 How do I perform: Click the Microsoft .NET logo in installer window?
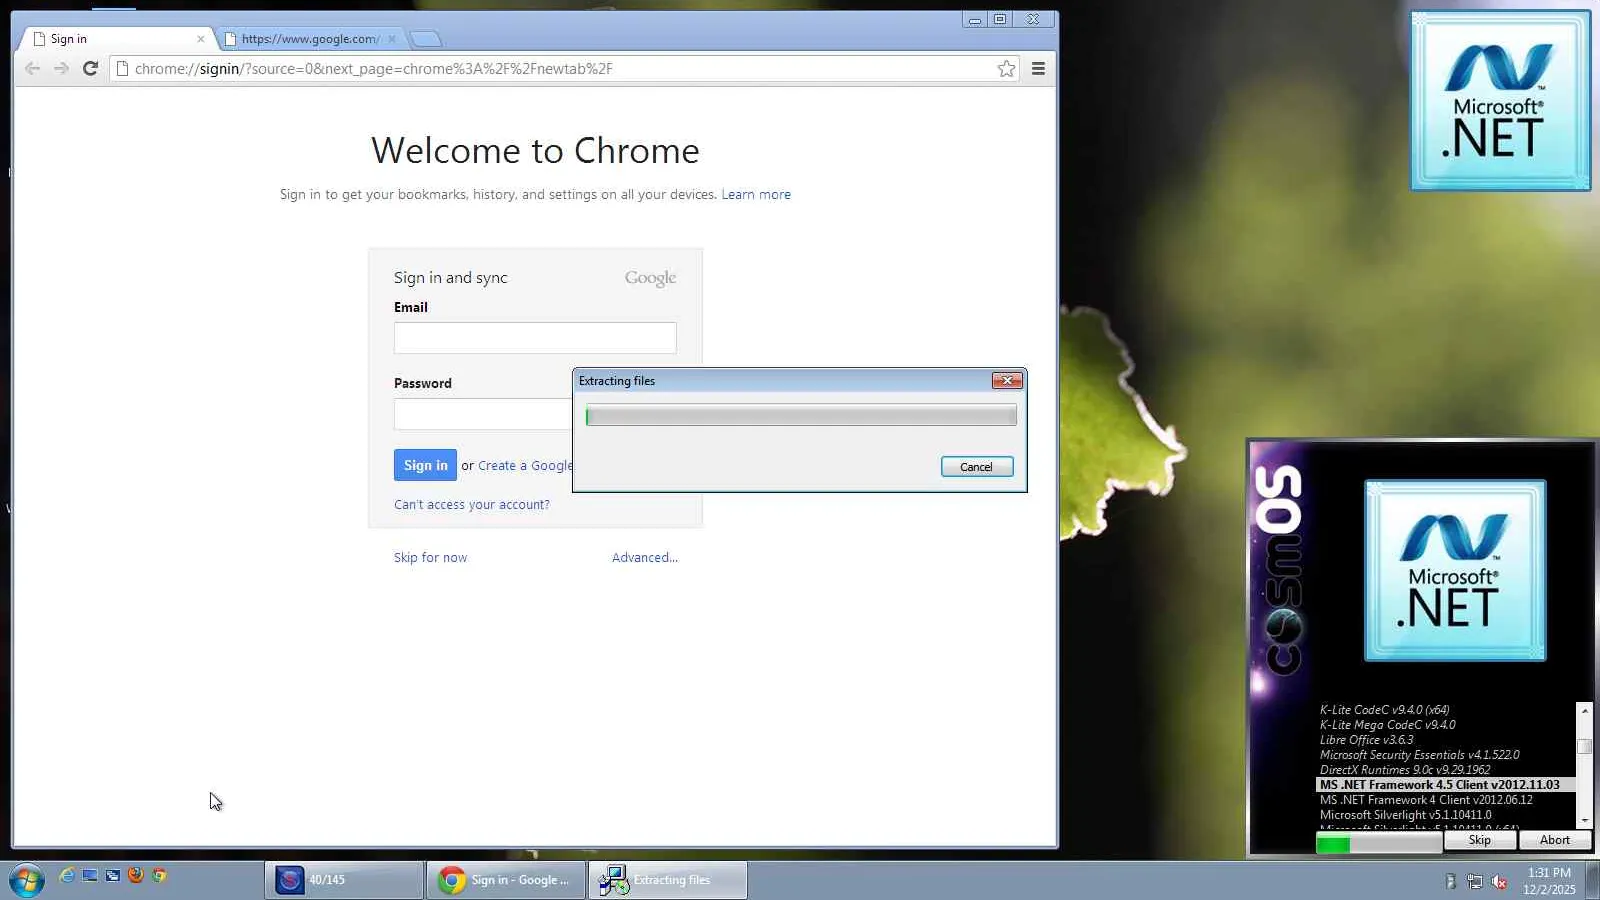tap(1455, 570)
